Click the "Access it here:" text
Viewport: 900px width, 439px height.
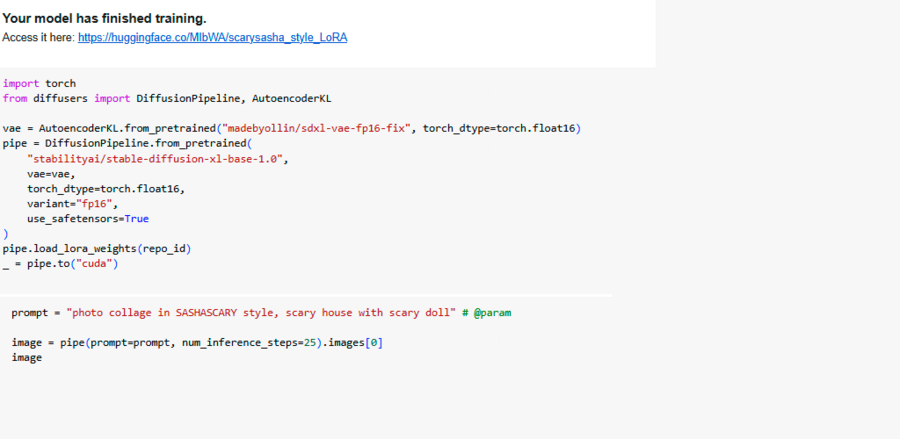[37, 37]
